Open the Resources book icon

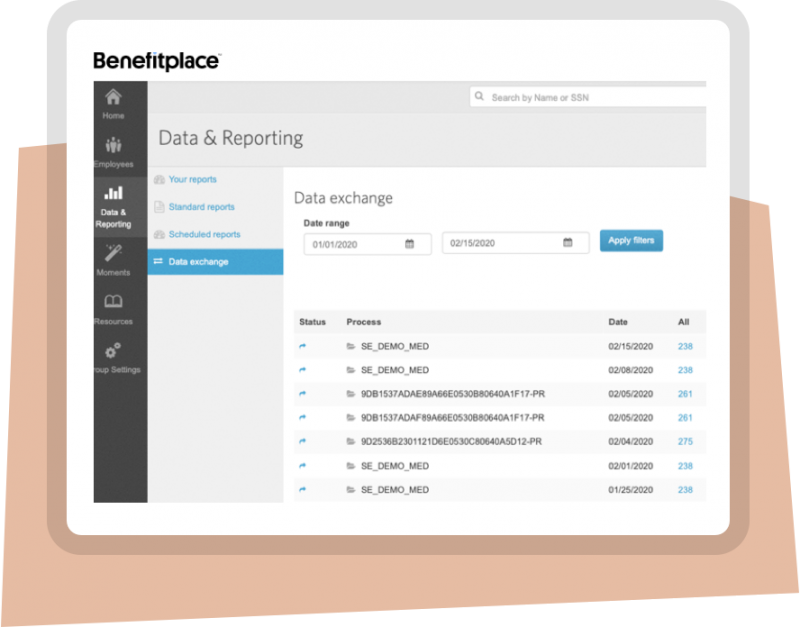coord(113,301)
